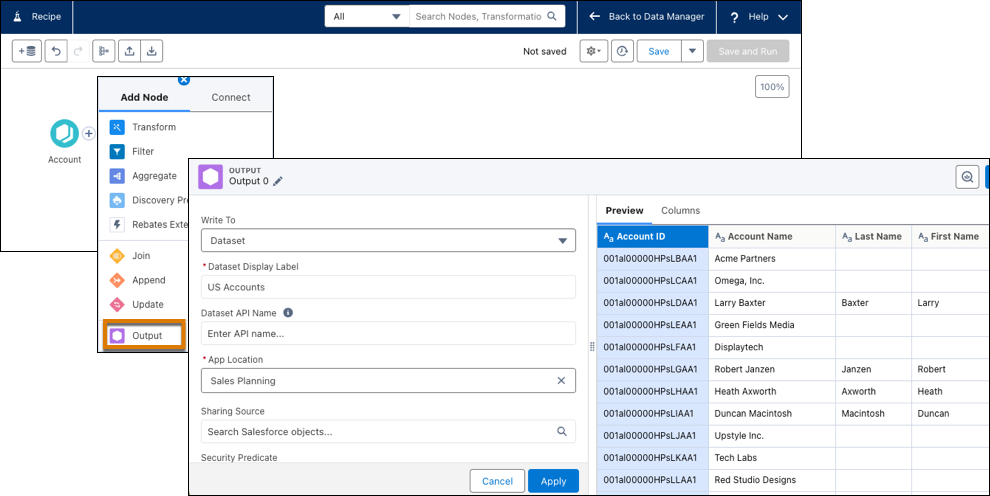The width and height of the screenshot is (990, 496).
Task: Switch to the Columns tab
Action: [x=680, y=211]
